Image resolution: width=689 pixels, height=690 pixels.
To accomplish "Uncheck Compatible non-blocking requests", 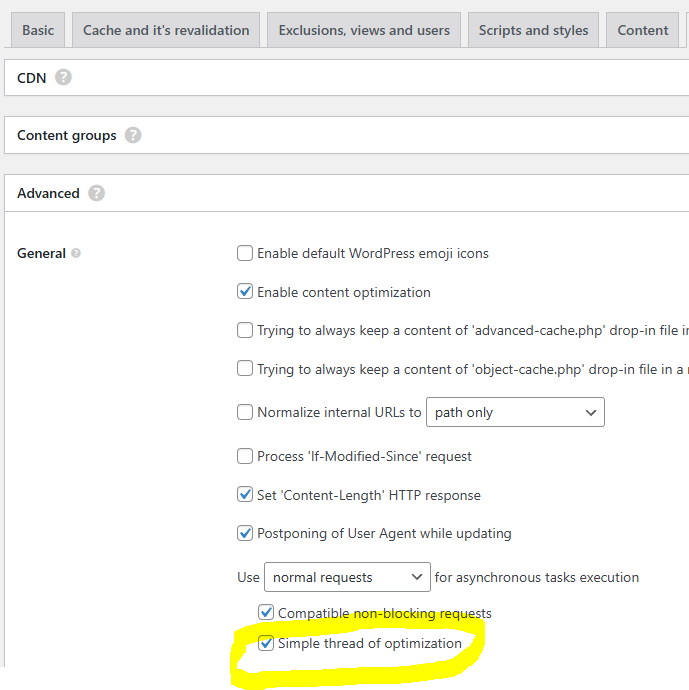I will (266, 612).
